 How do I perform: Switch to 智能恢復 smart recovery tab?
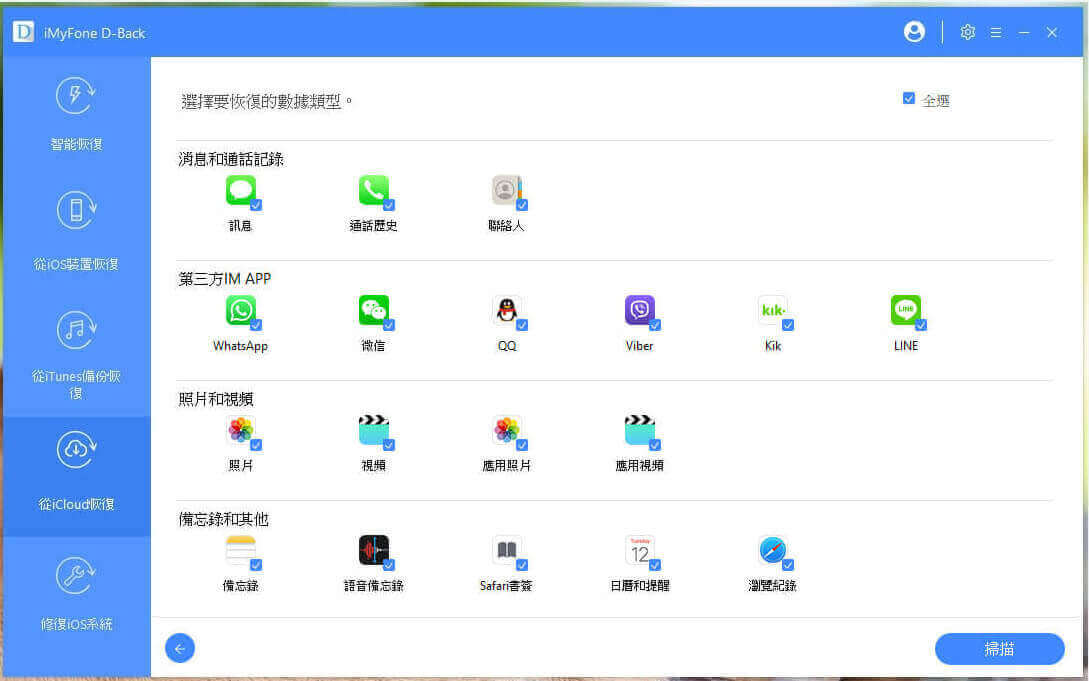pos(76,115)
